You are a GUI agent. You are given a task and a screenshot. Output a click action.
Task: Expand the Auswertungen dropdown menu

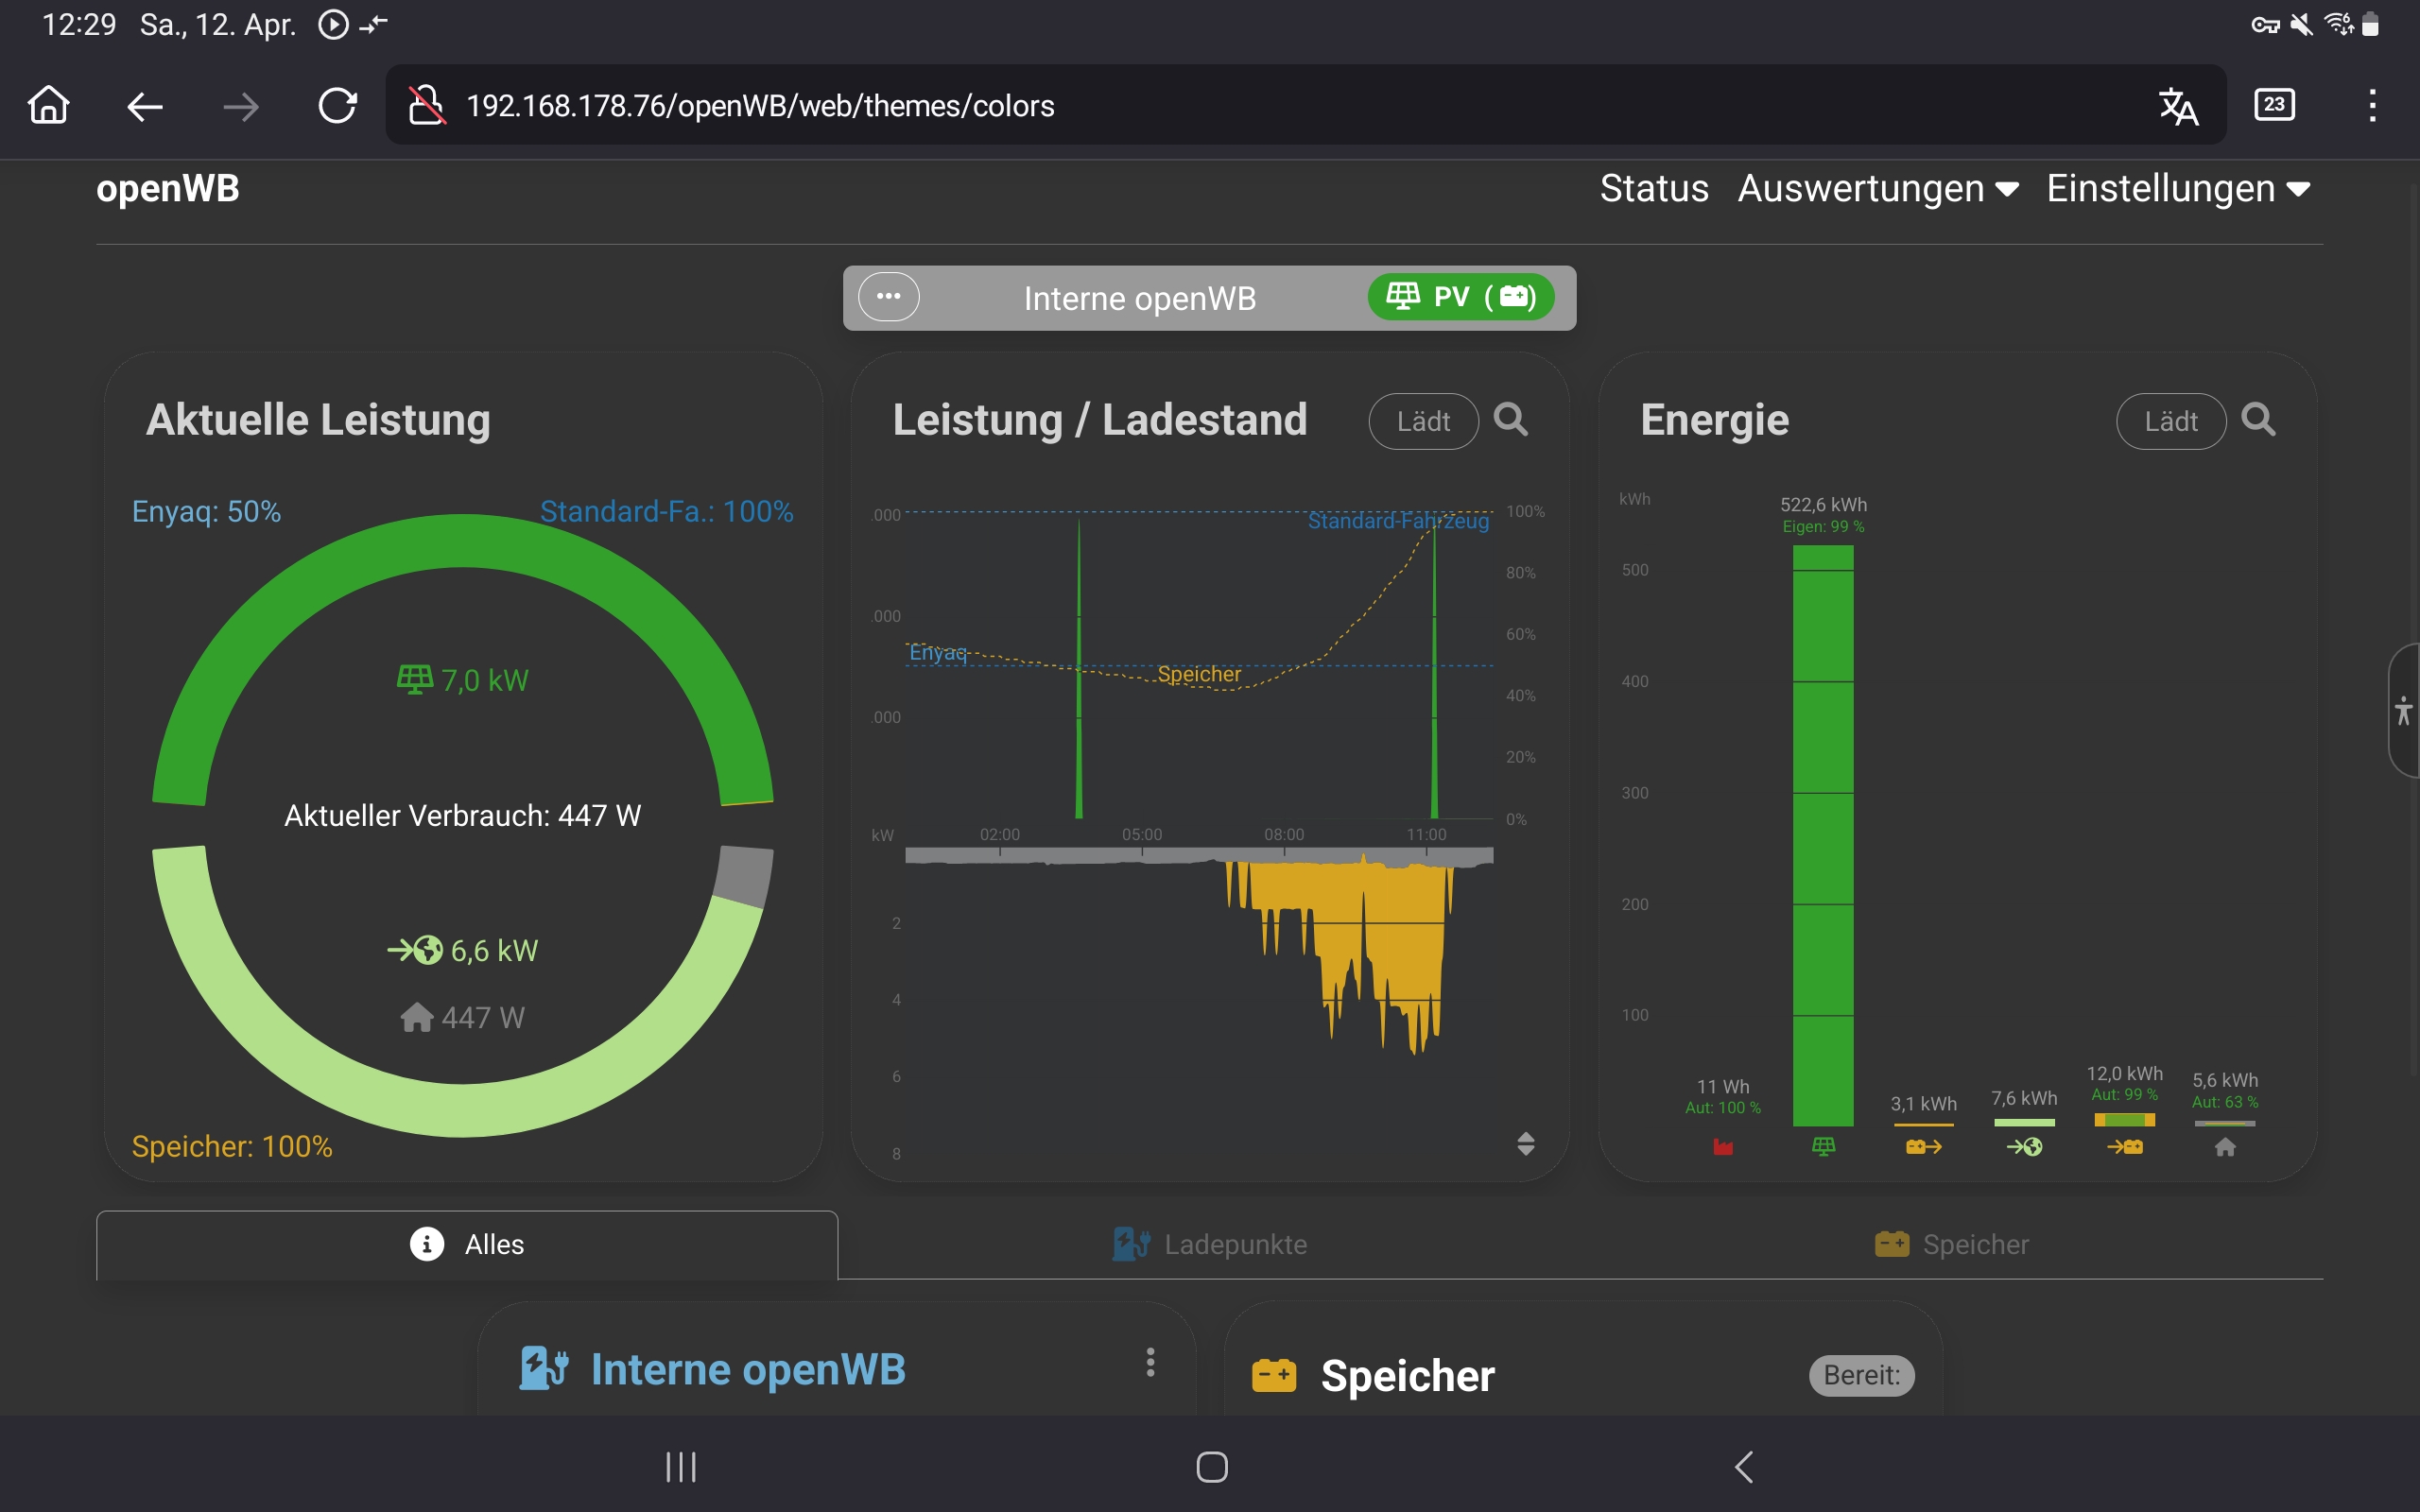1877,189
